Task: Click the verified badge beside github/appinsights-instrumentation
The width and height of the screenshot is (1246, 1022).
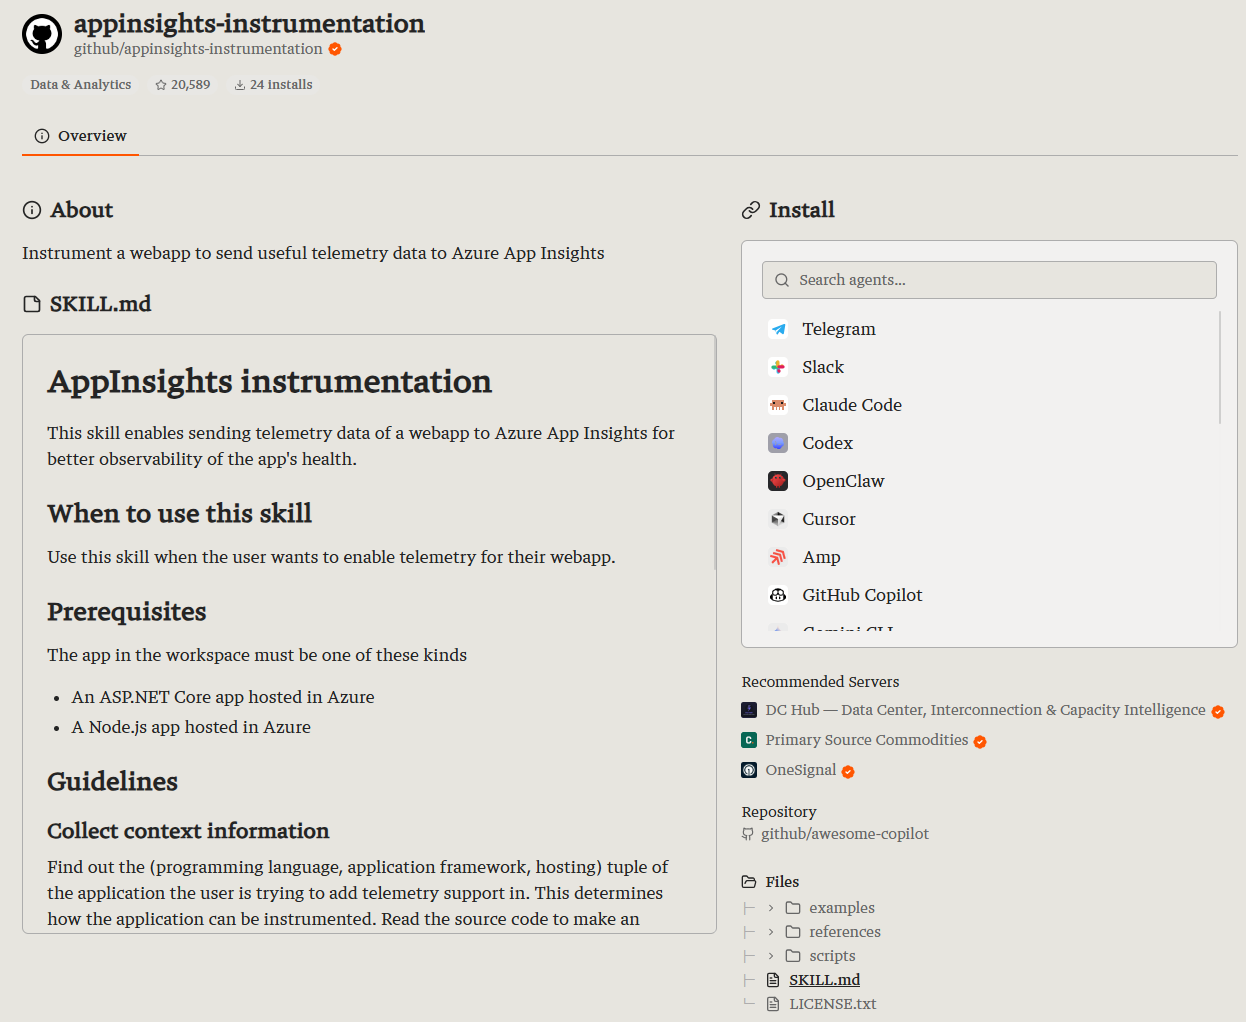Action: click(335, 49)
